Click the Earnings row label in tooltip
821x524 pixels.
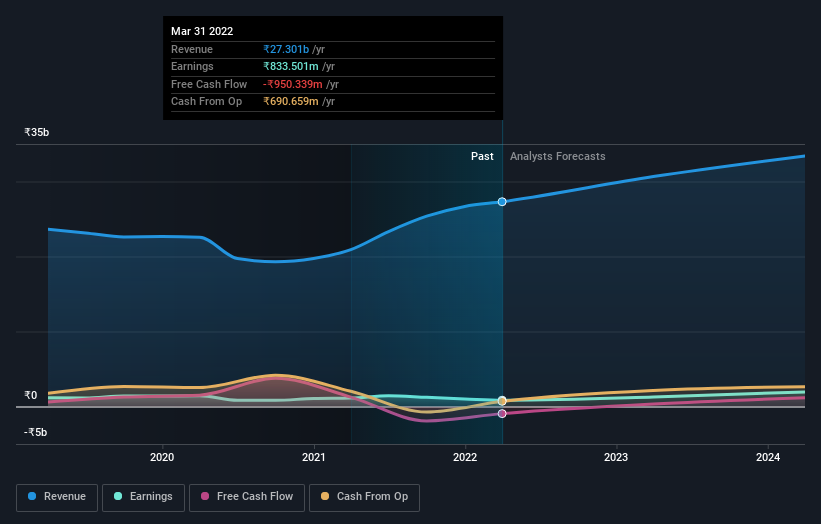click(192, 66)
